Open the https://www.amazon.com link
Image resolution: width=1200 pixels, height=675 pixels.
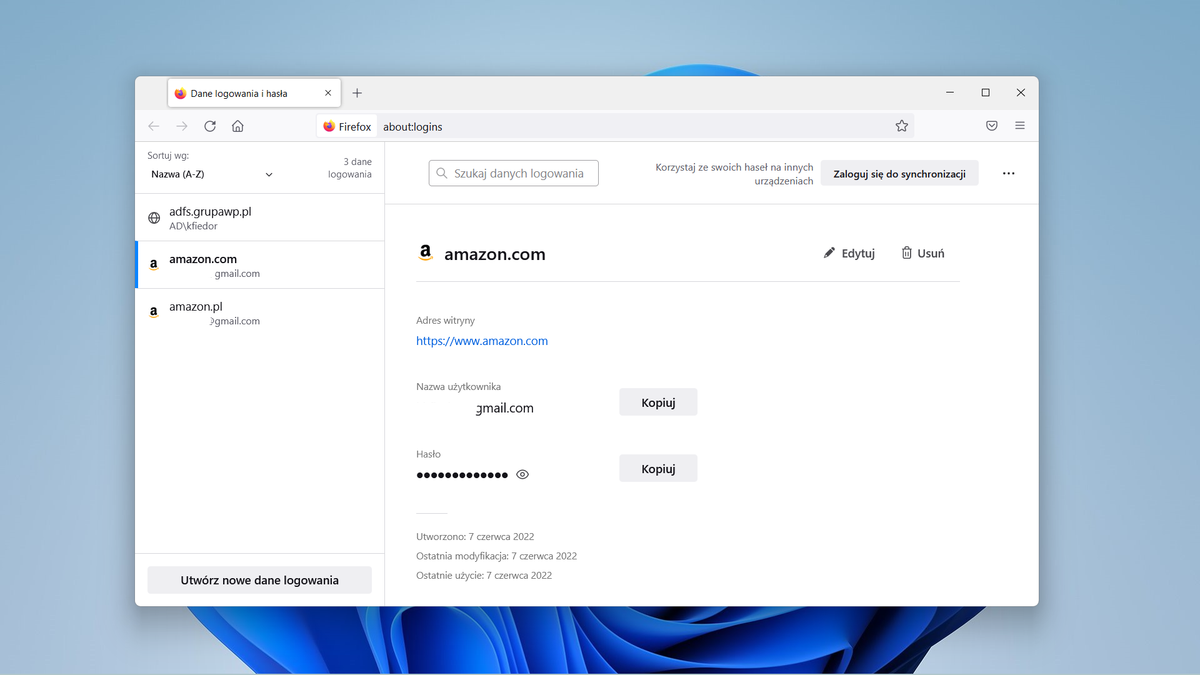tap(482, 340)
